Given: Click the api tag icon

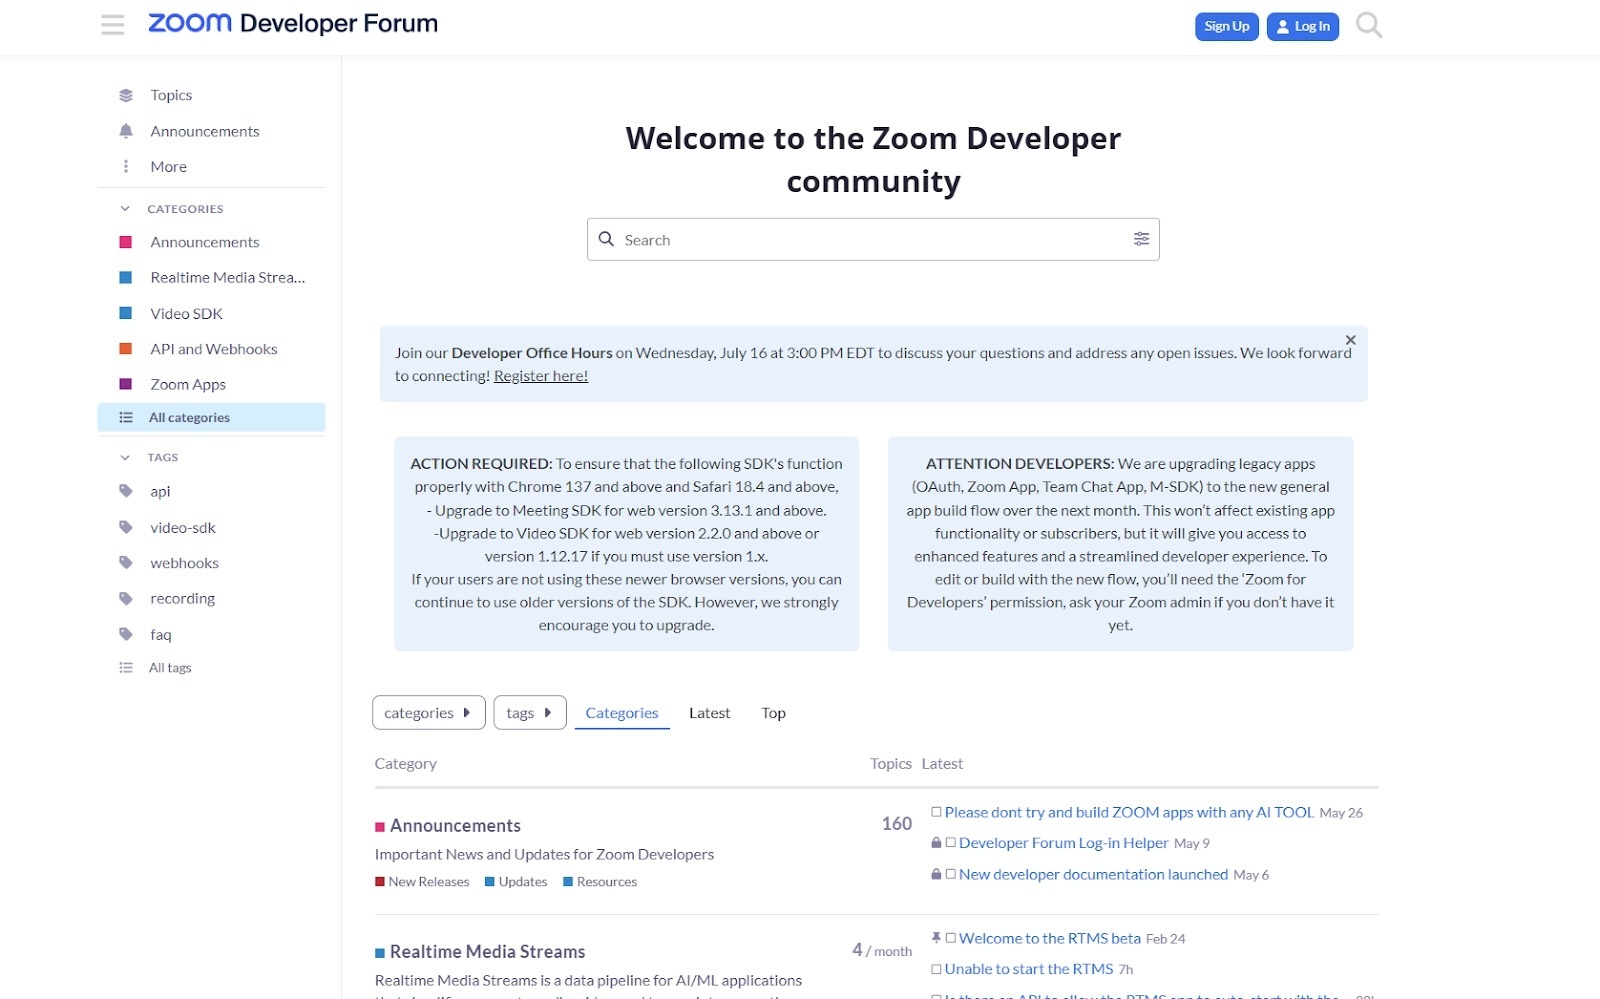Looking at the screenshot, I should tap(126, 491).
